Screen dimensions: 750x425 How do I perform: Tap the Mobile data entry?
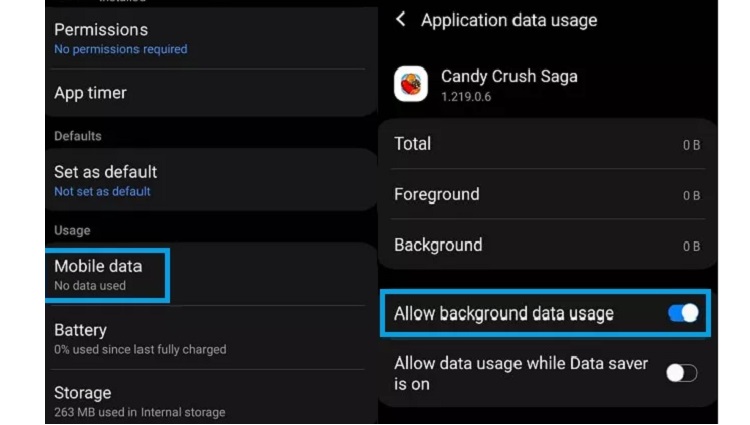(210, 275)
